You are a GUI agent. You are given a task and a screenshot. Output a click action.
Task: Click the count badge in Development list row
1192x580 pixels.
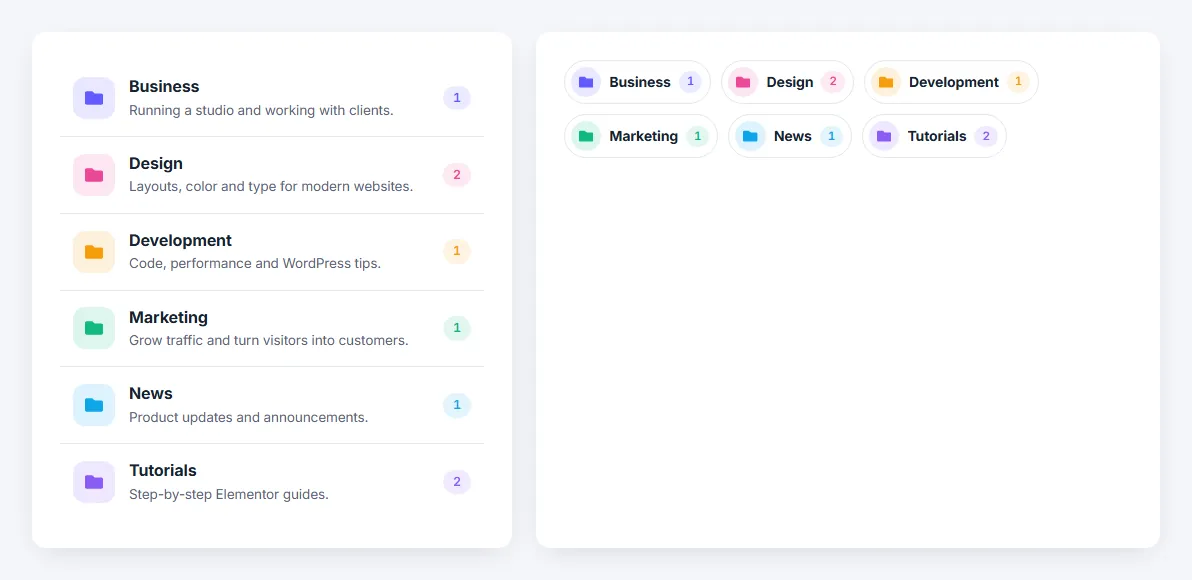tap(457, 252)
